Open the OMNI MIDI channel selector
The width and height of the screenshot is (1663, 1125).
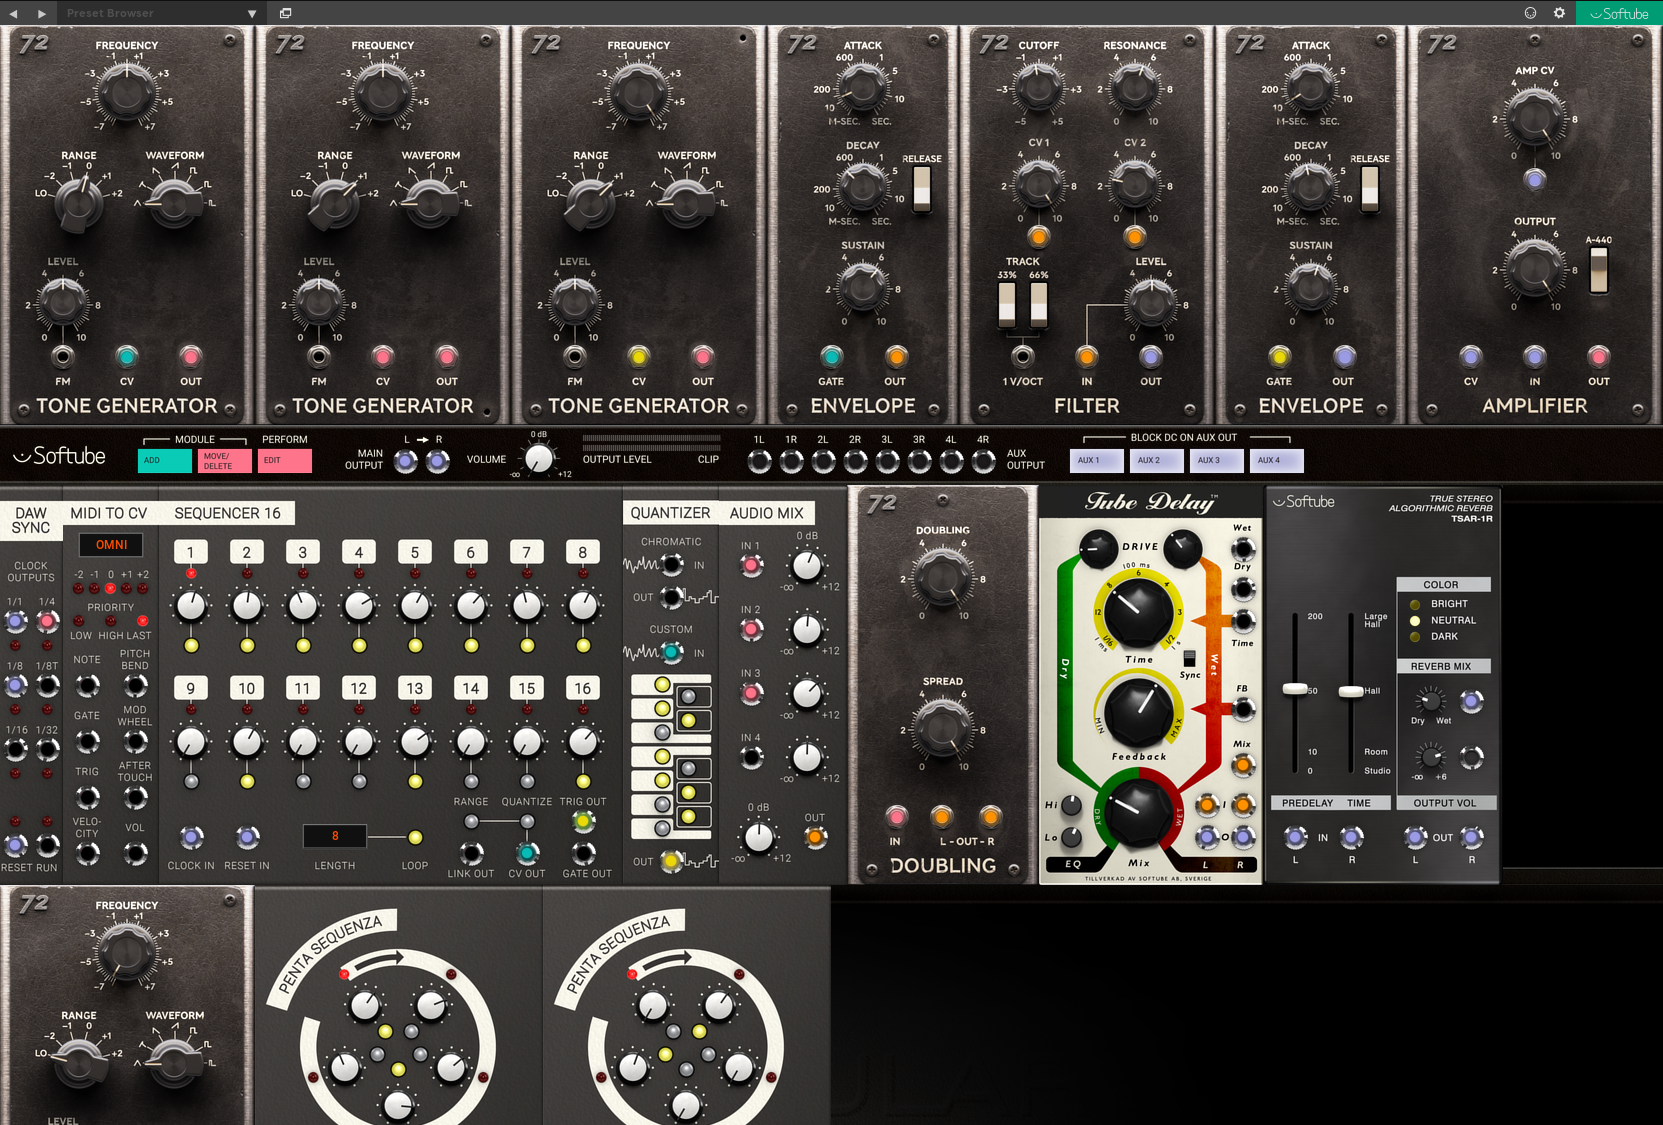[x=110, y=544]
